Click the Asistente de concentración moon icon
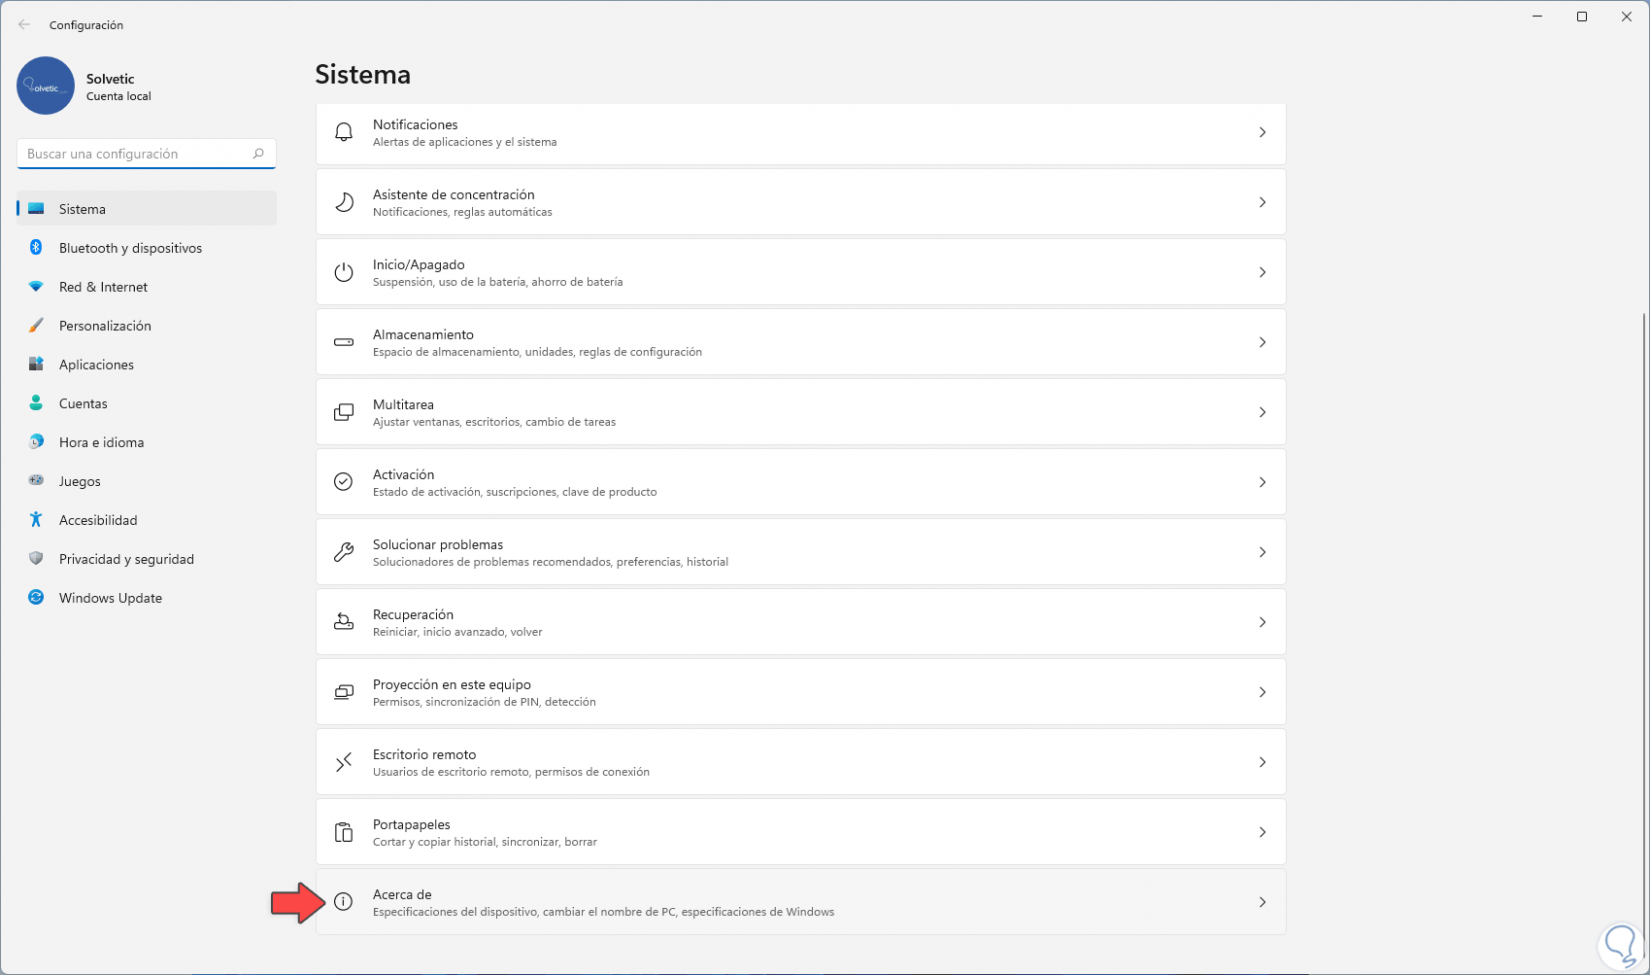 (x=343, y=202)
